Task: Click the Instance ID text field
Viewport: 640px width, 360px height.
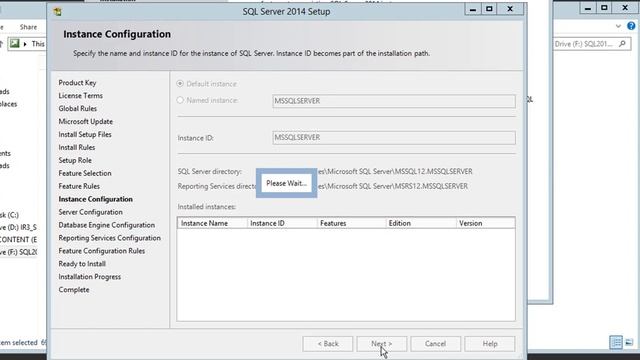Action: coord(393,138)
